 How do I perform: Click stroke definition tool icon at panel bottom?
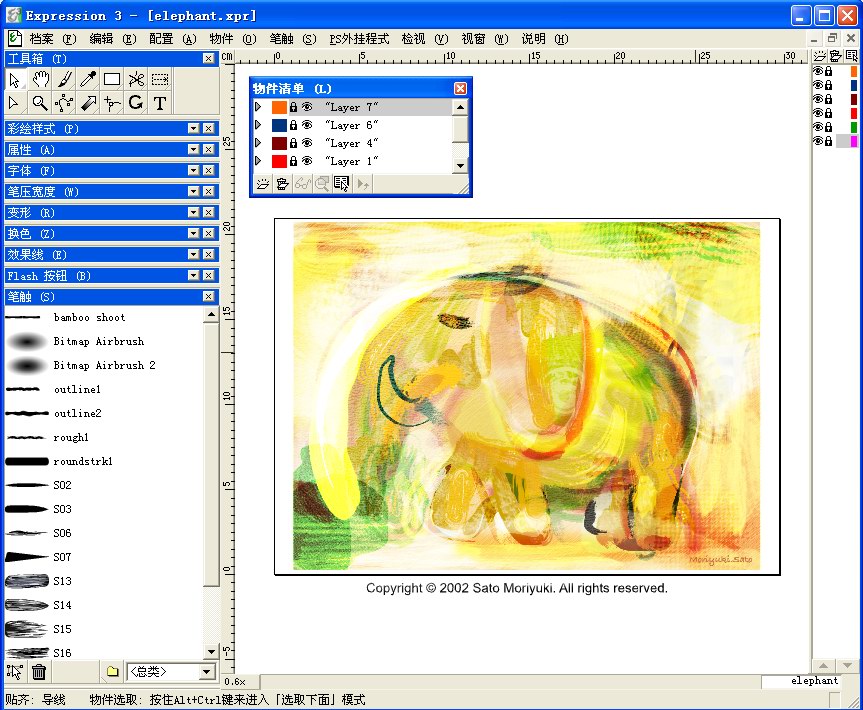tap(14, 671)
